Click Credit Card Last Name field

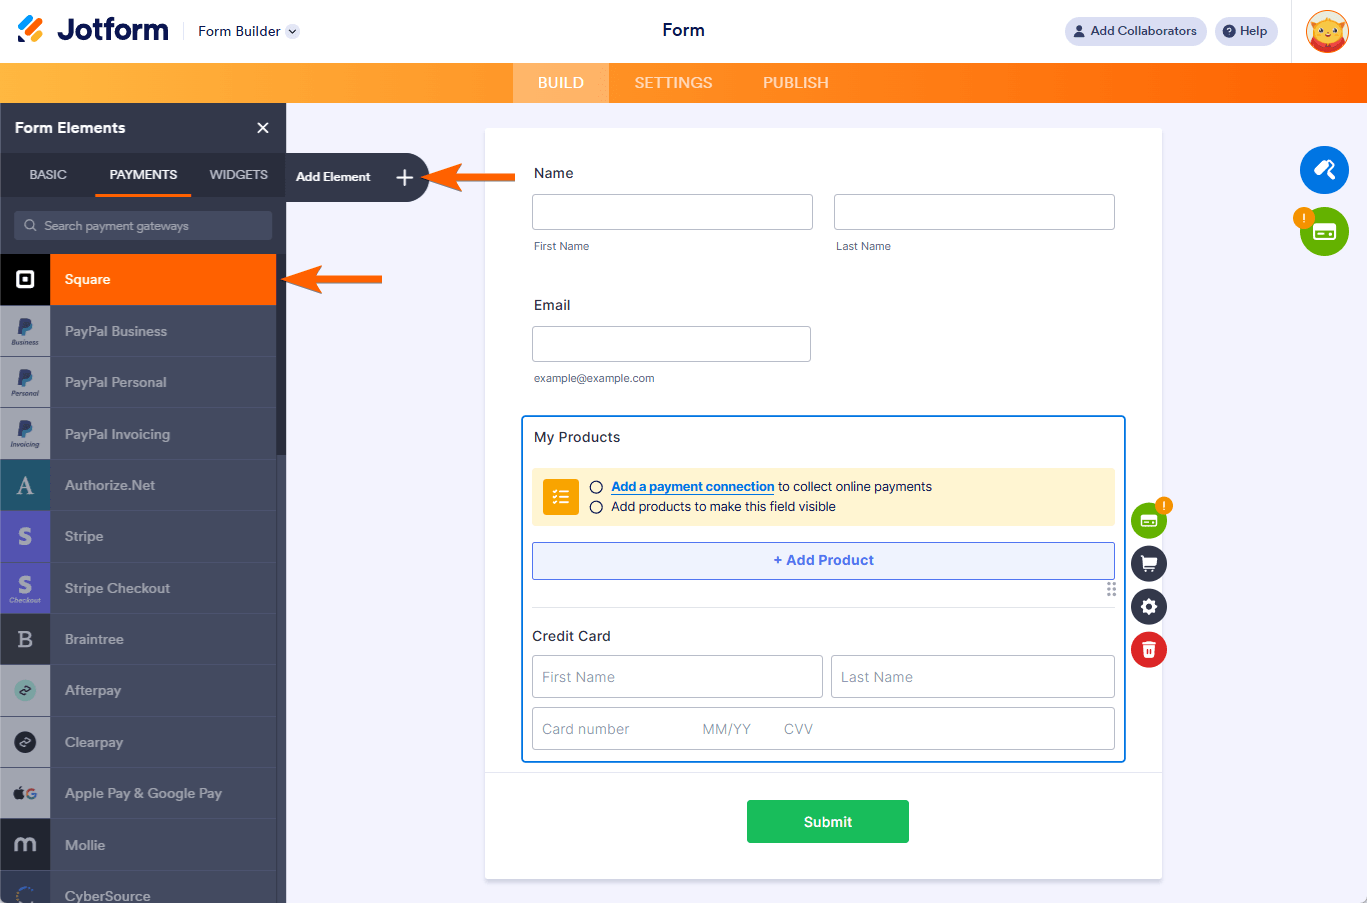pos(973,677)
